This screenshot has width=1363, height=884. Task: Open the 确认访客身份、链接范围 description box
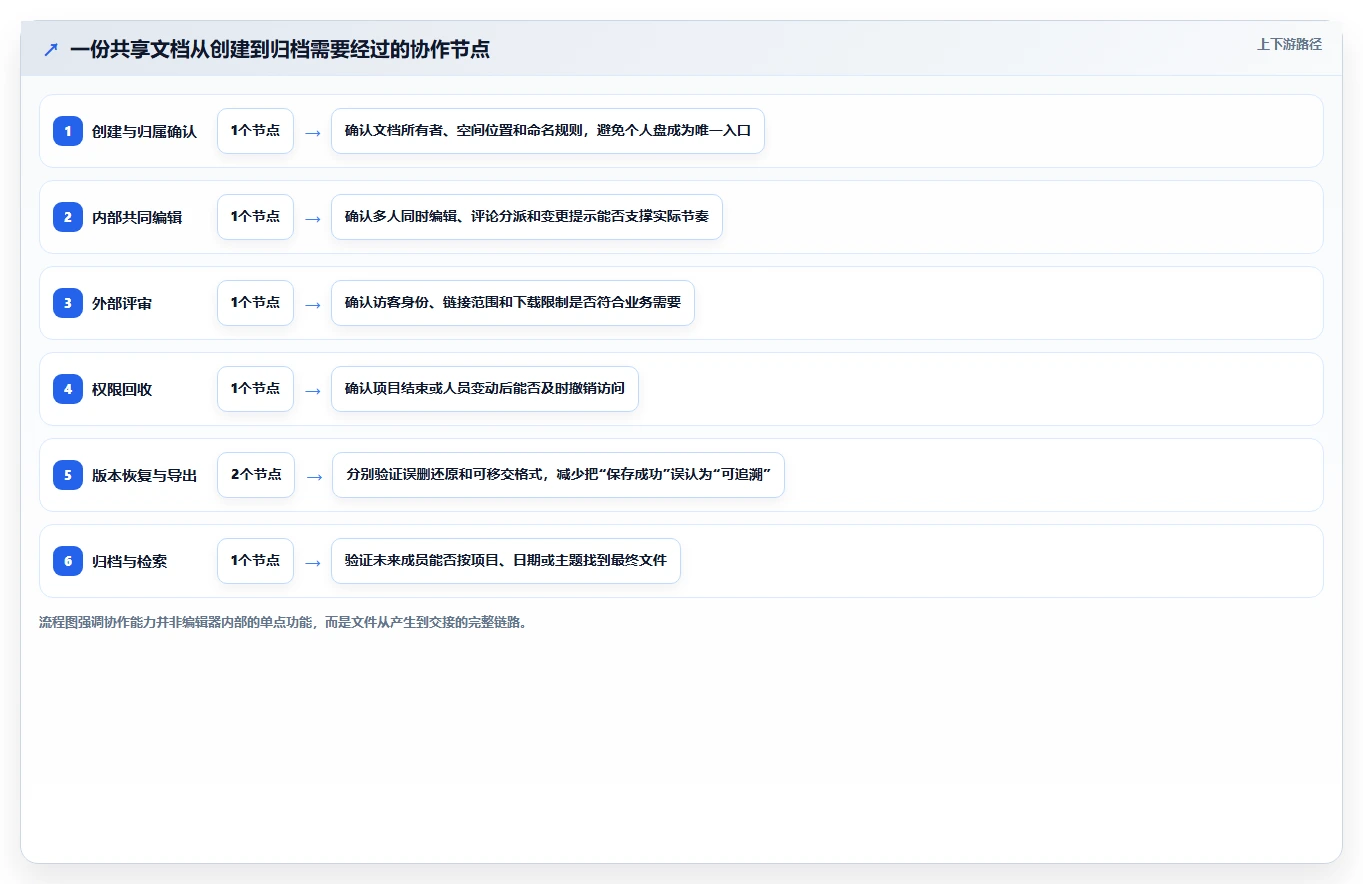click(x=513, y=303)
